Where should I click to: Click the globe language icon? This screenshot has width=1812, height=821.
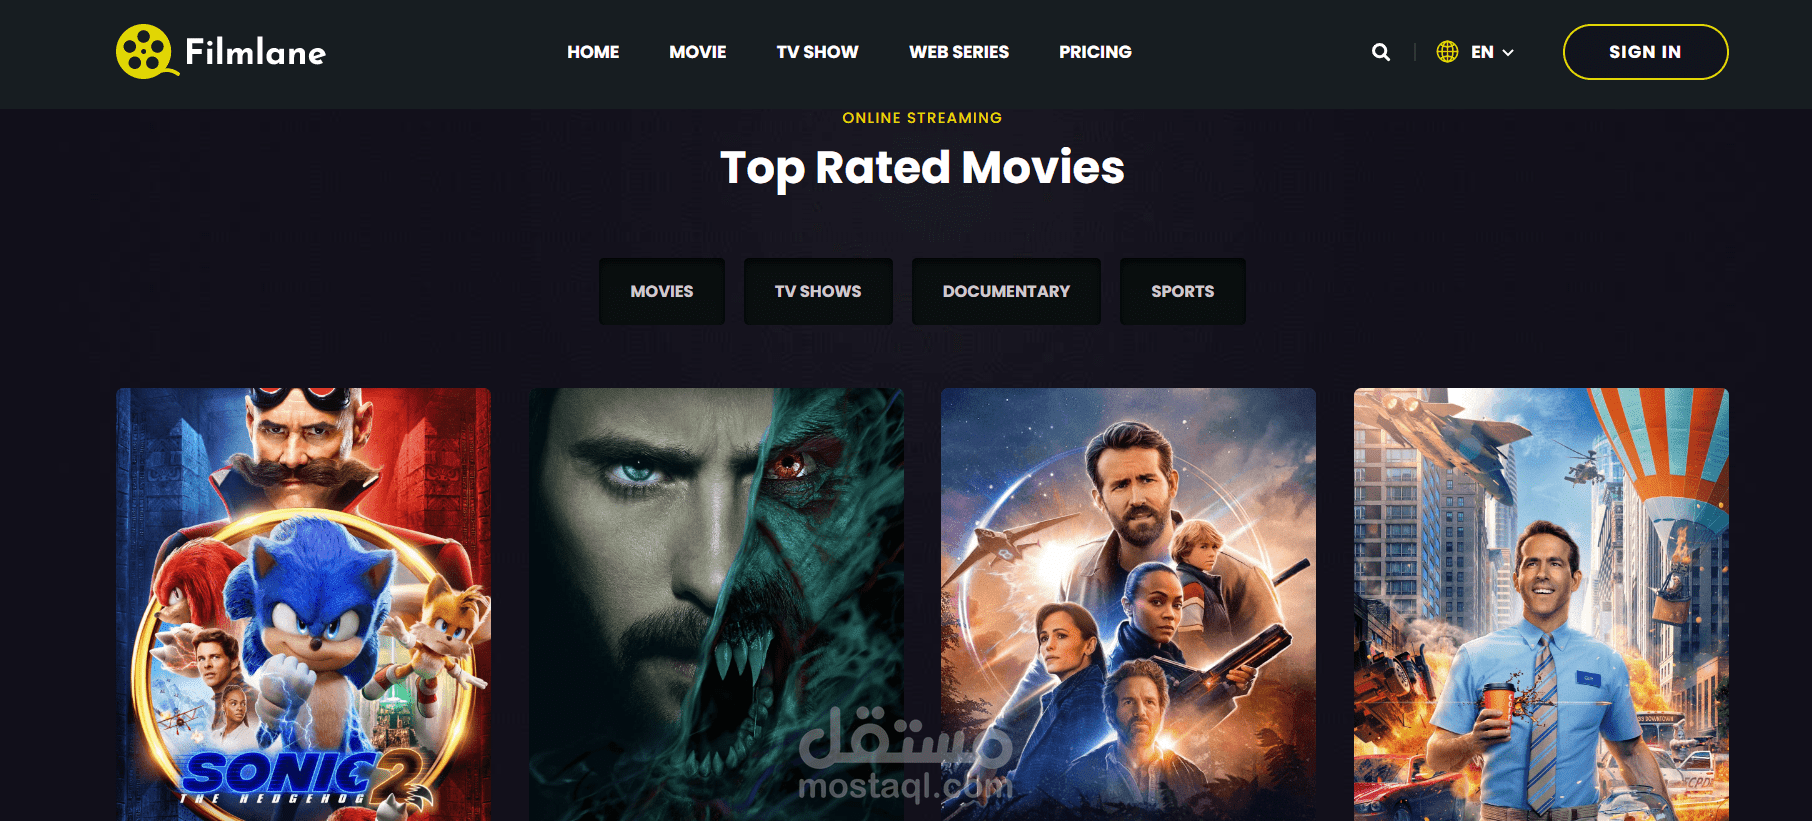[1447, 52]
